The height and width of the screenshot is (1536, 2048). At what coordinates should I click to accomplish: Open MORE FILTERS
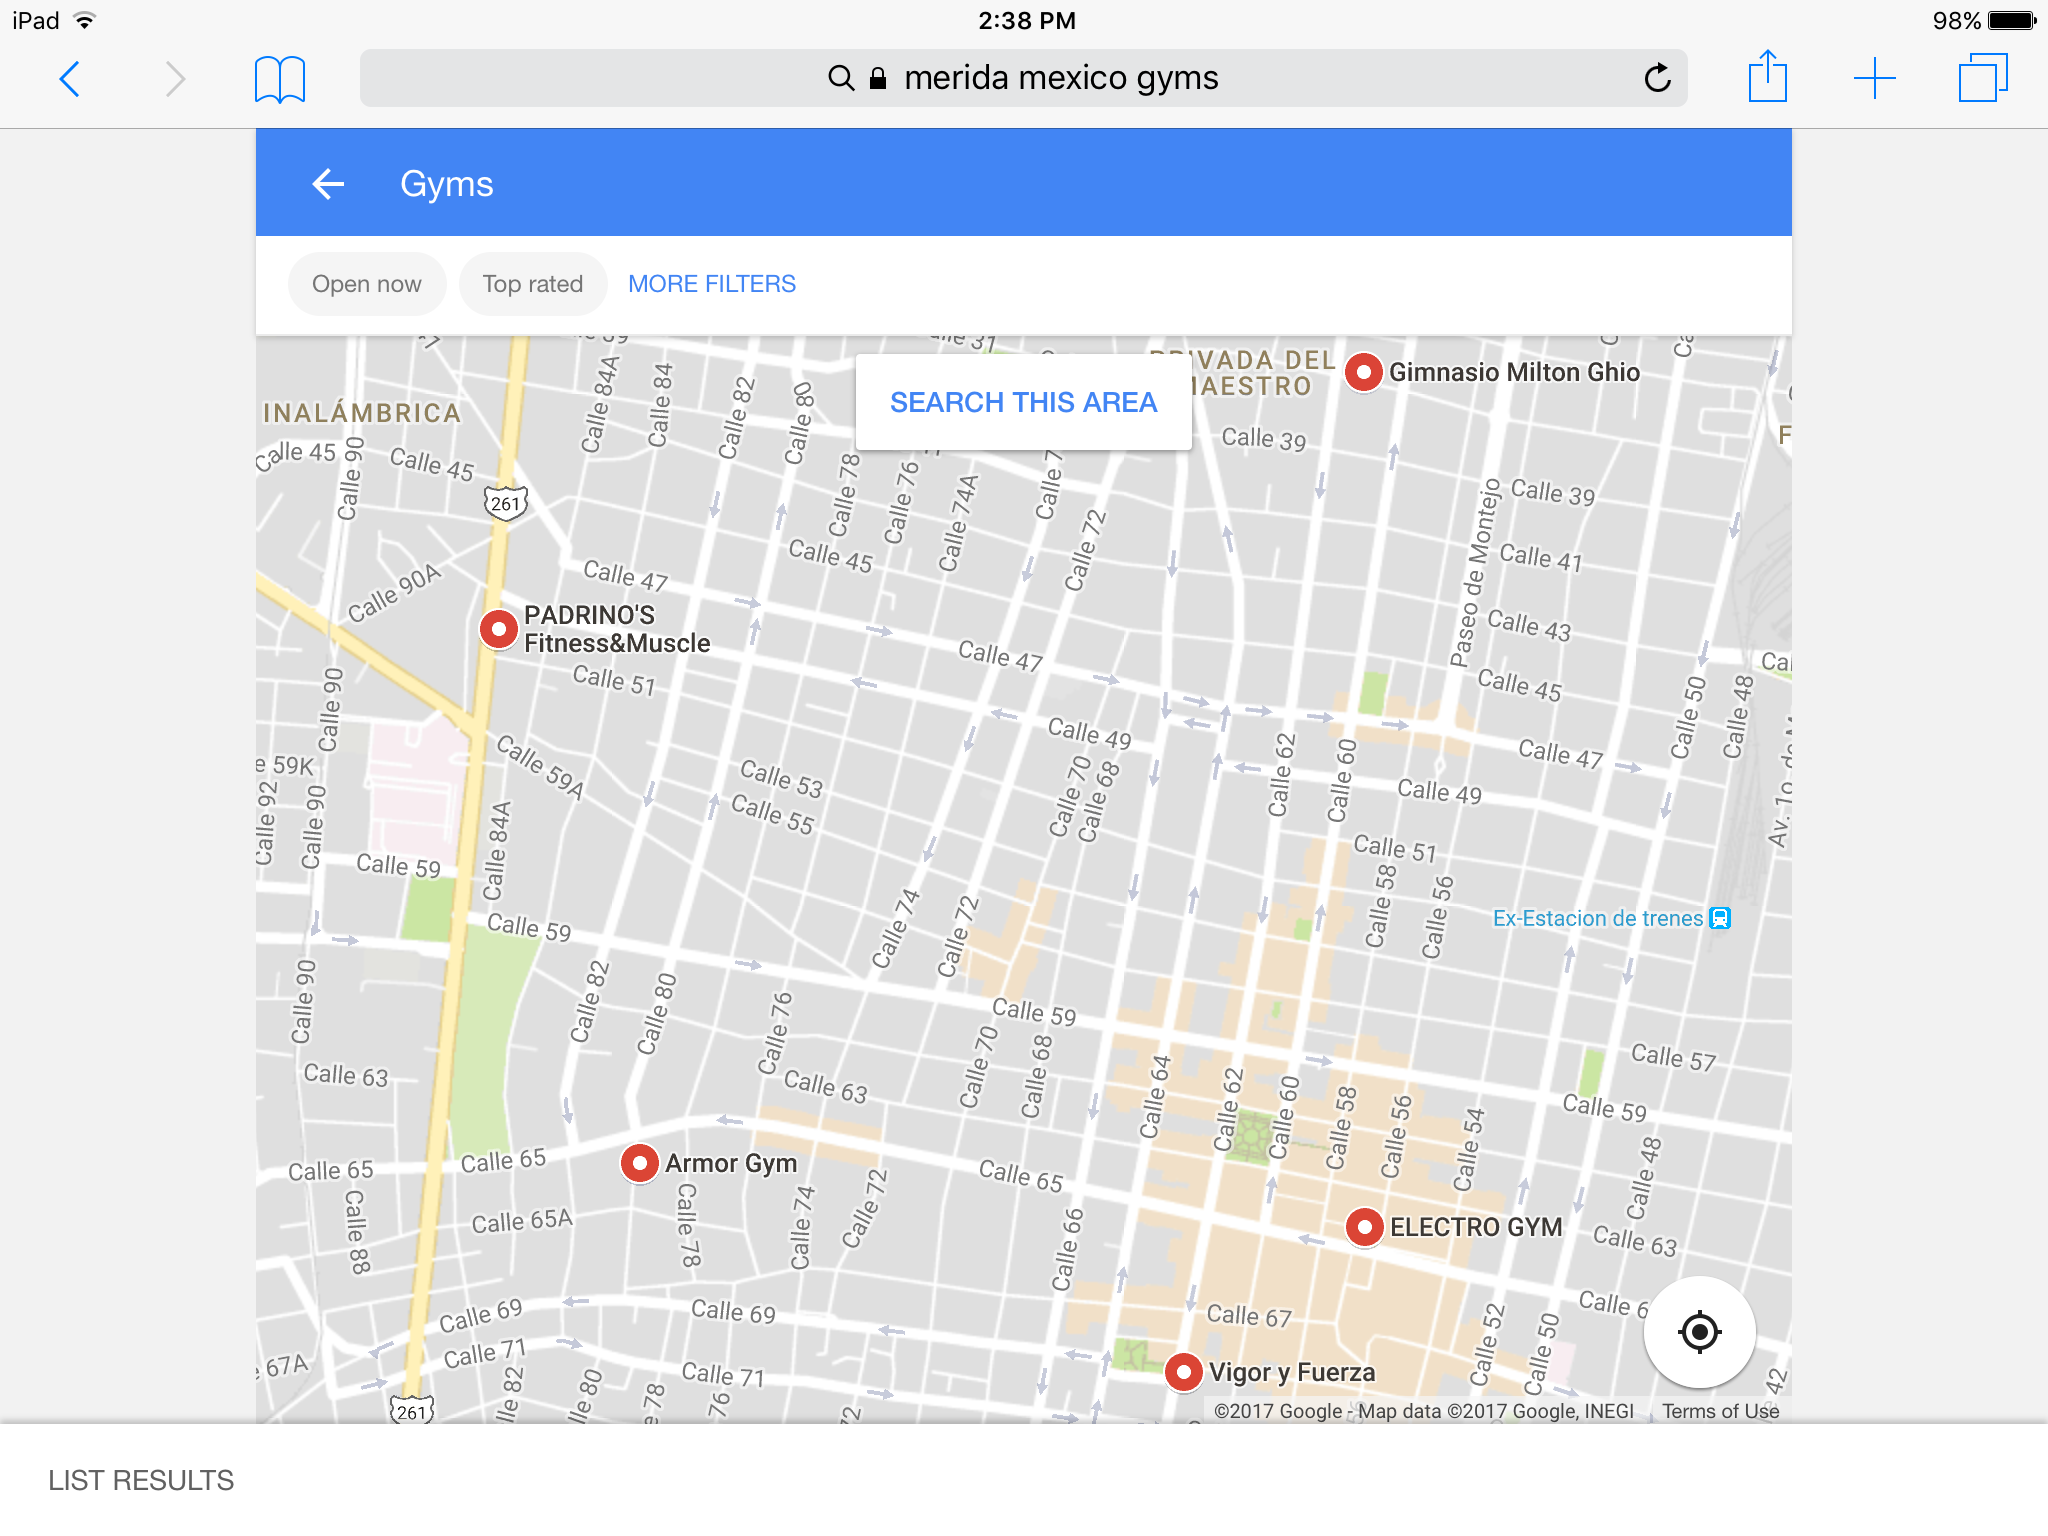pyautogui.click(x=712, y=284)
